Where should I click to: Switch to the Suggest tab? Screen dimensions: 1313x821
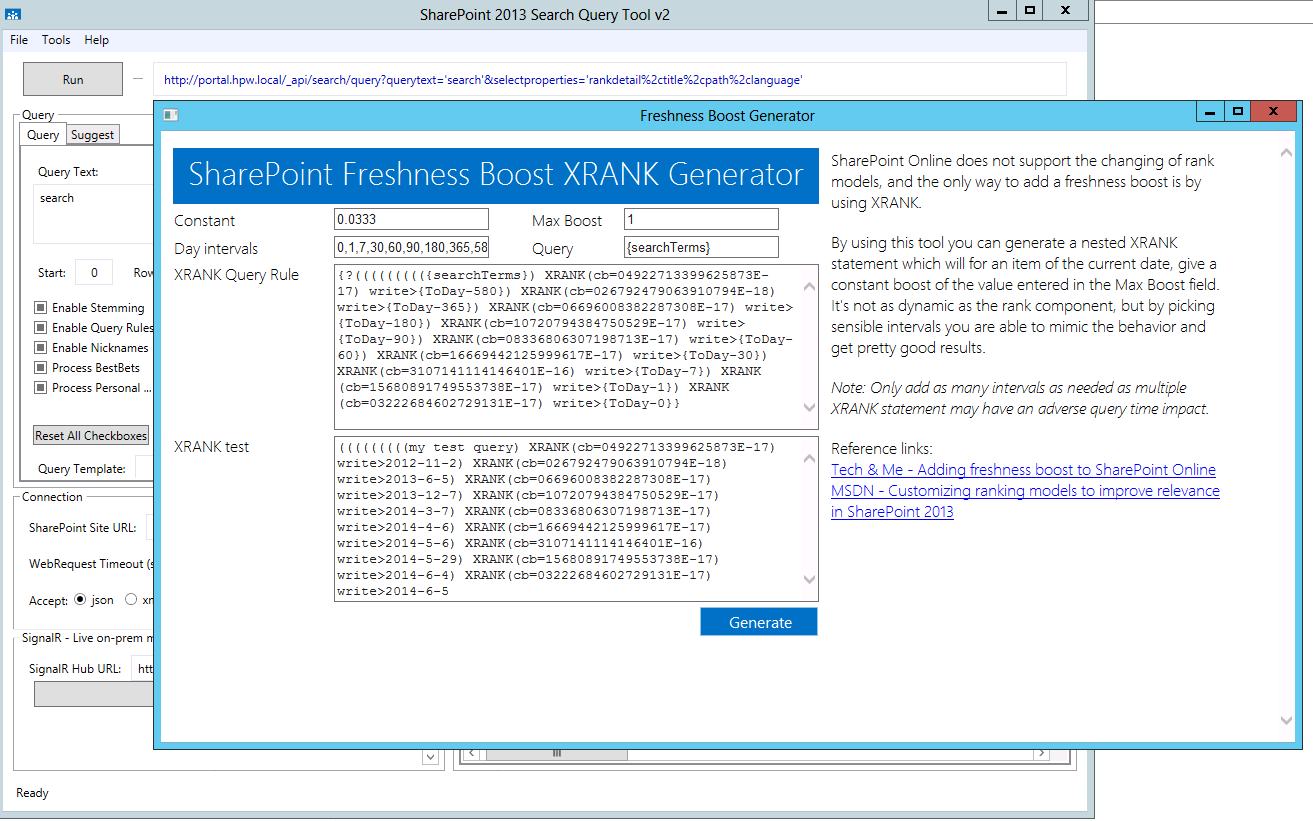[x=92, y=135]
